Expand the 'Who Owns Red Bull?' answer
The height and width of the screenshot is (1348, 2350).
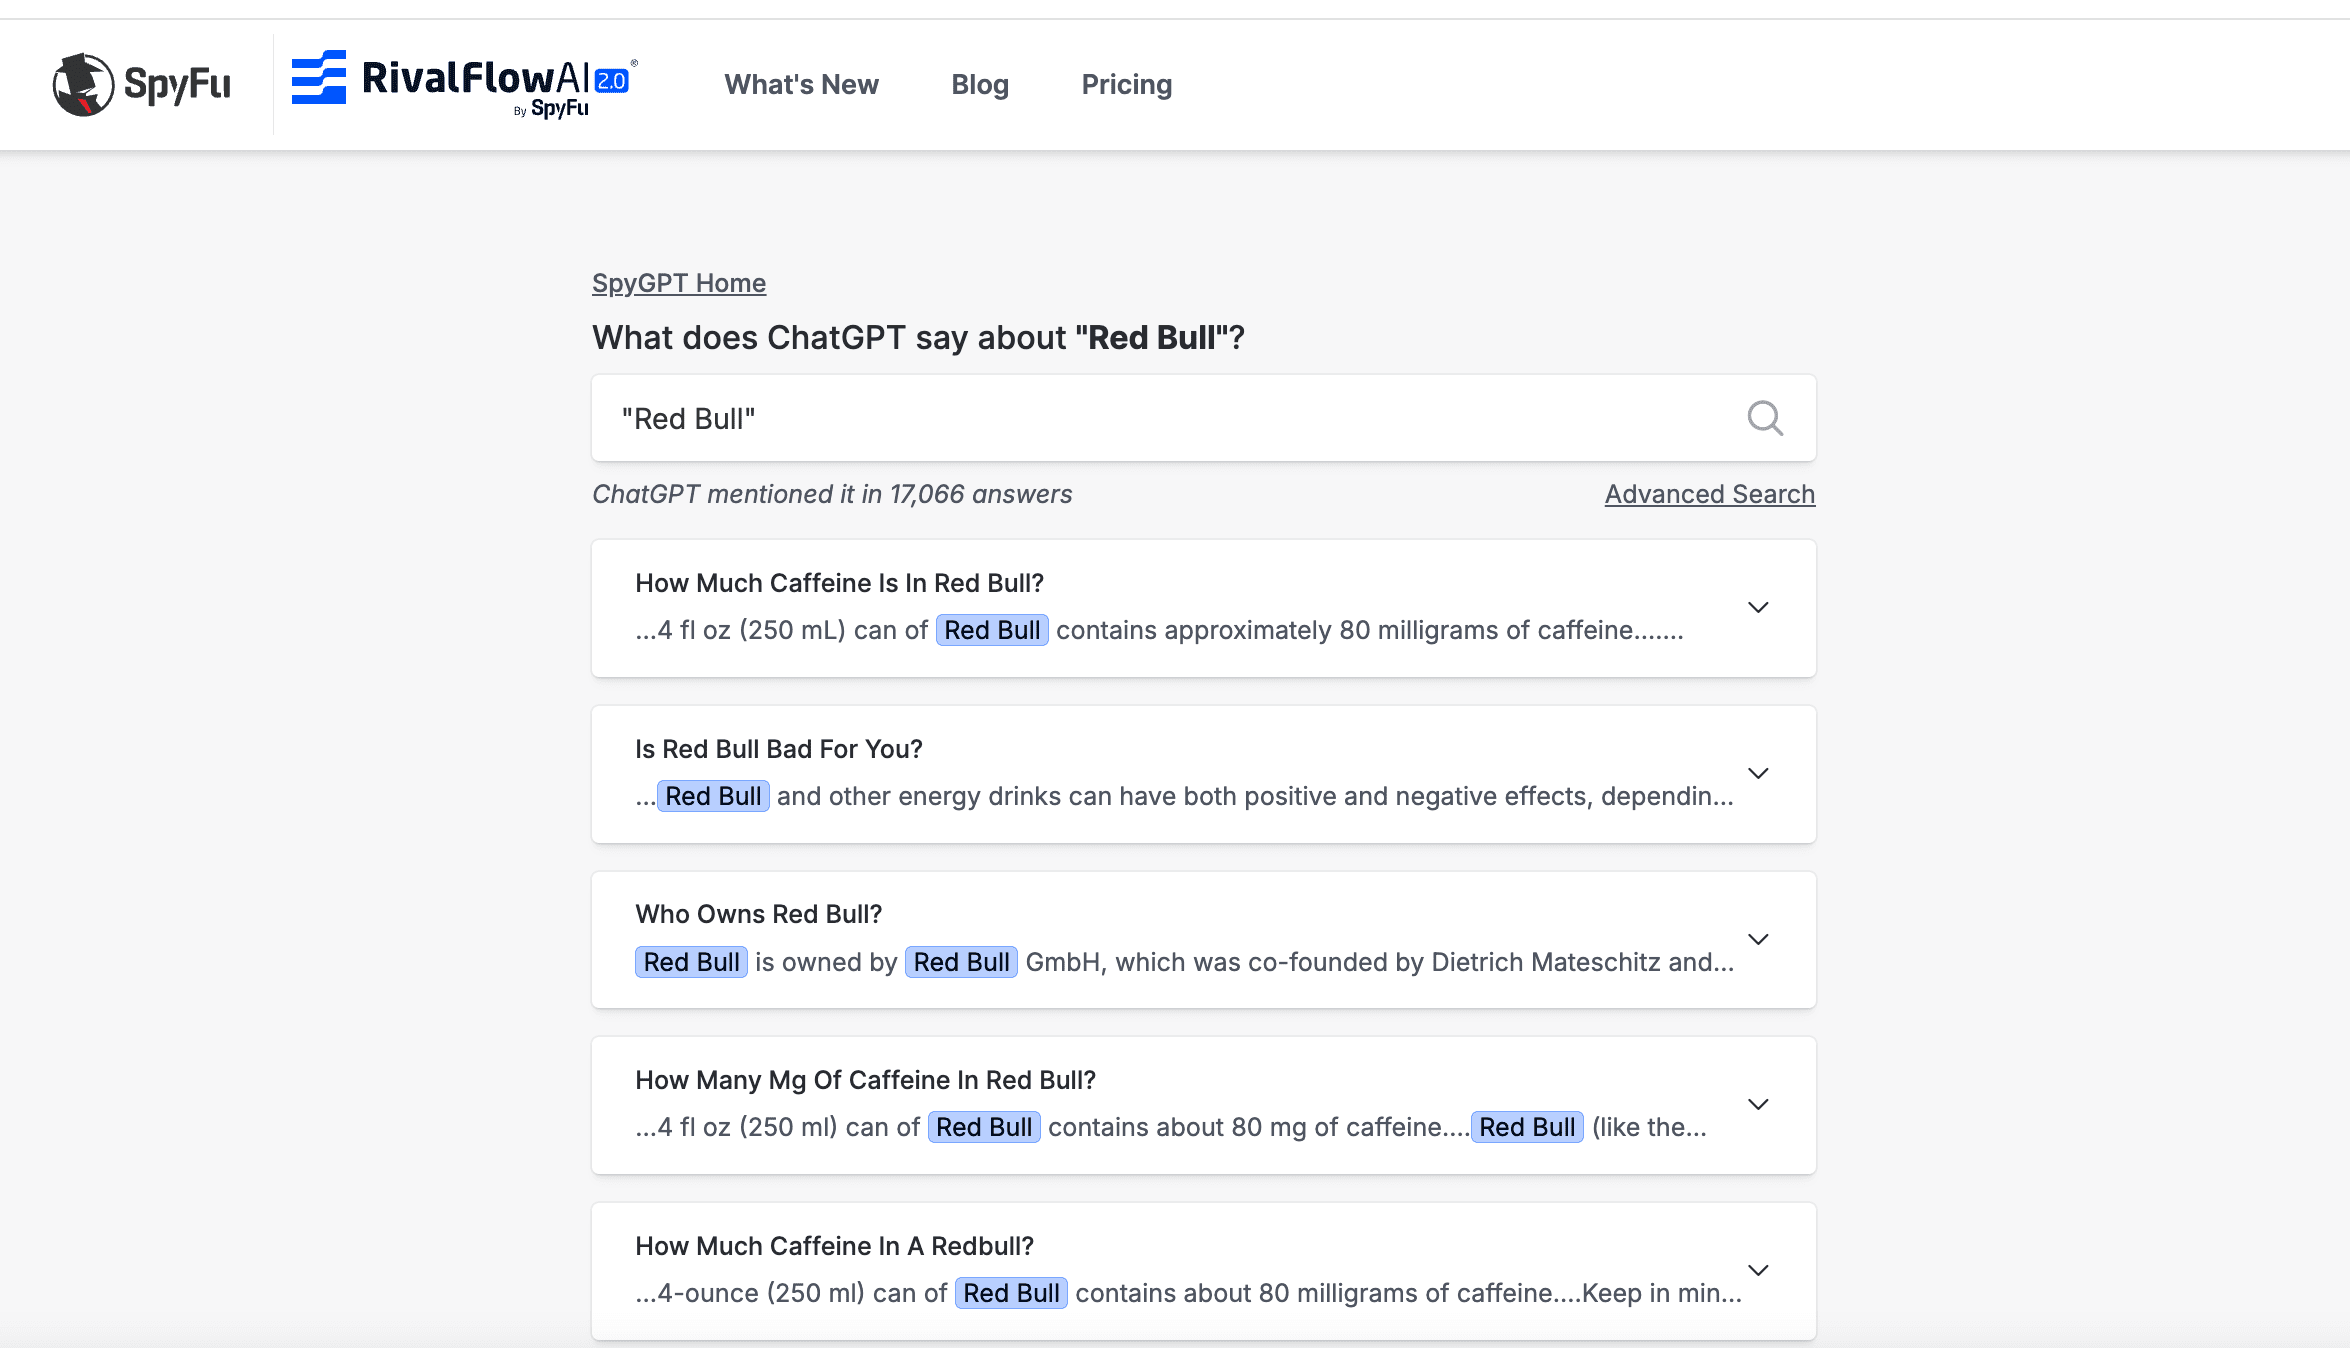(x=1759, y=939)
